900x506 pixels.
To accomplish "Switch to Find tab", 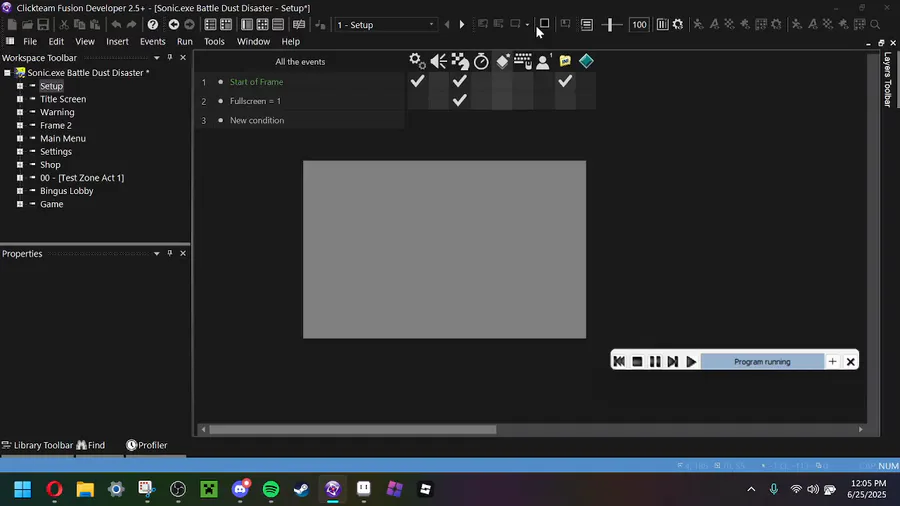I will pos(91,445).
